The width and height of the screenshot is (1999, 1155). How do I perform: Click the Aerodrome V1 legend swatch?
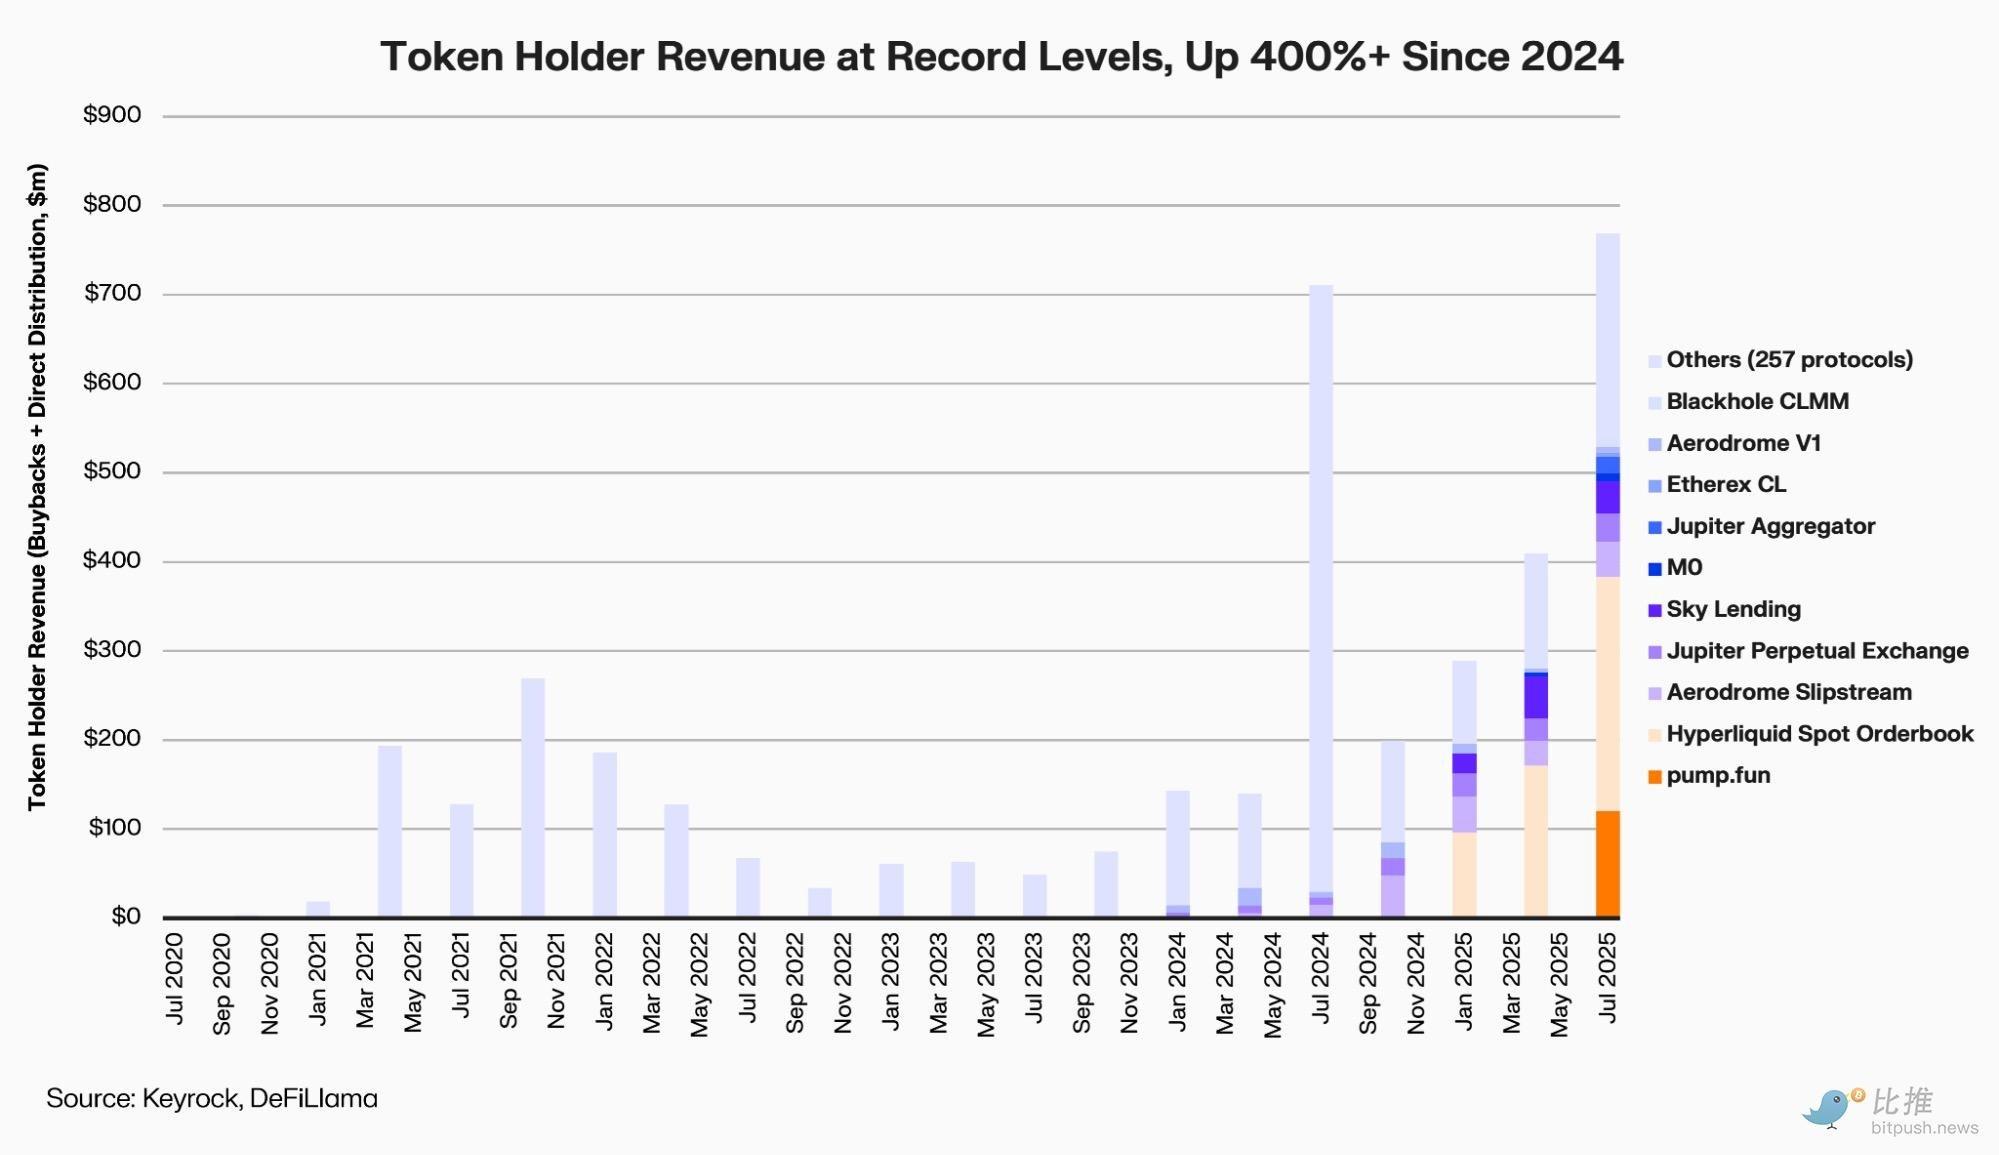(1654, 444)
